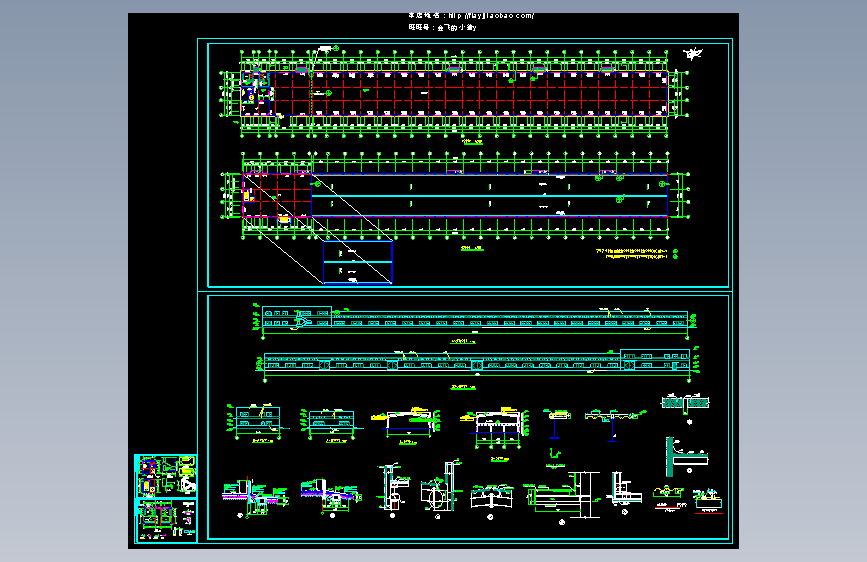This screenshot has height=562, width=867.
Task: Select the long elevation with right-end two-story block
Action: click(478, 363)
